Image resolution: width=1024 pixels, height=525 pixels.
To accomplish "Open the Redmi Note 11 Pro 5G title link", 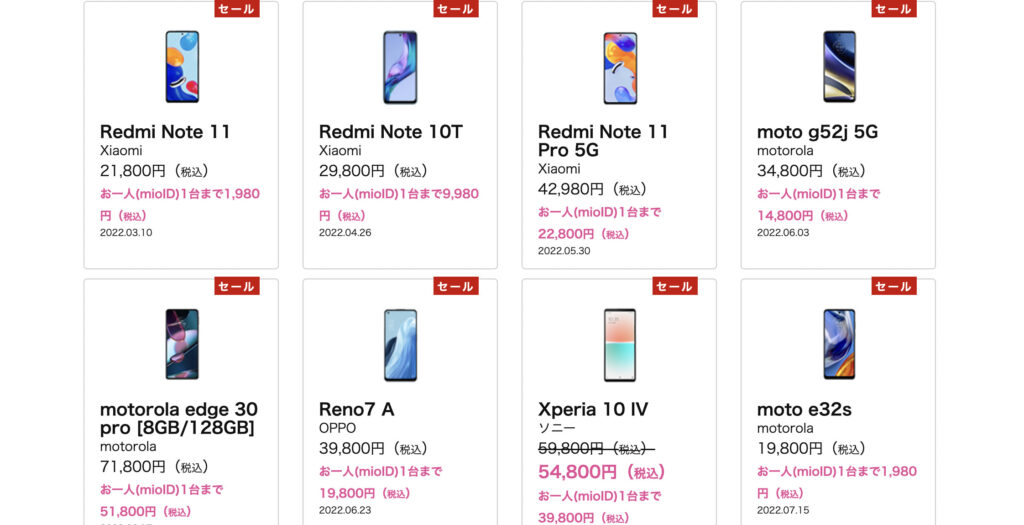I will (x=603, y=141).
